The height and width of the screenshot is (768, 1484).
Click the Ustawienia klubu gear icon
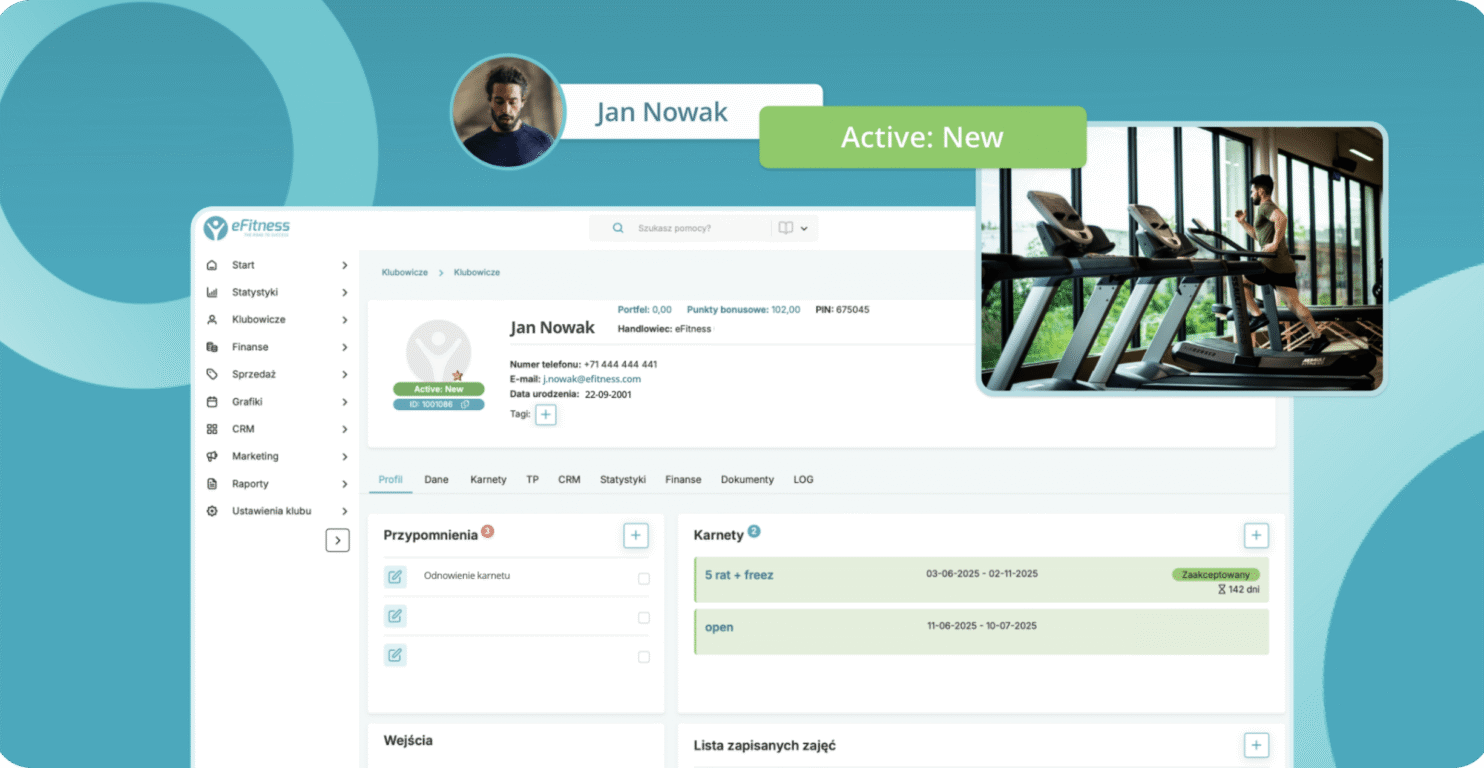[211, 511]
